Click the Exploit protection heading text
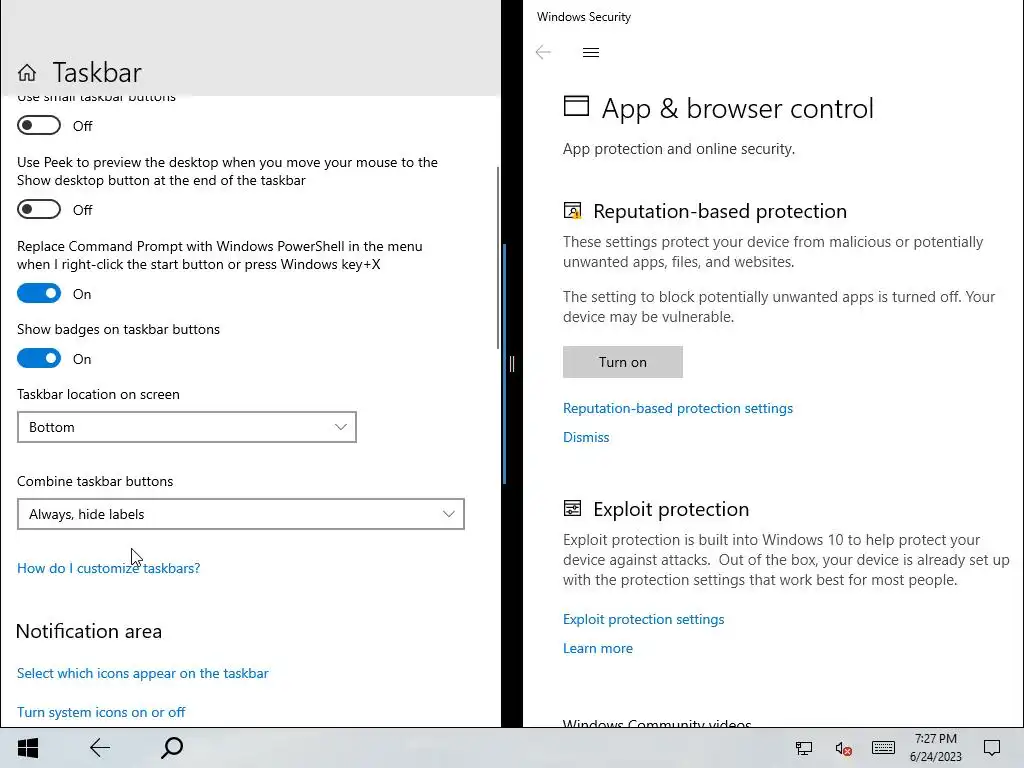 [x=671, y=509]
